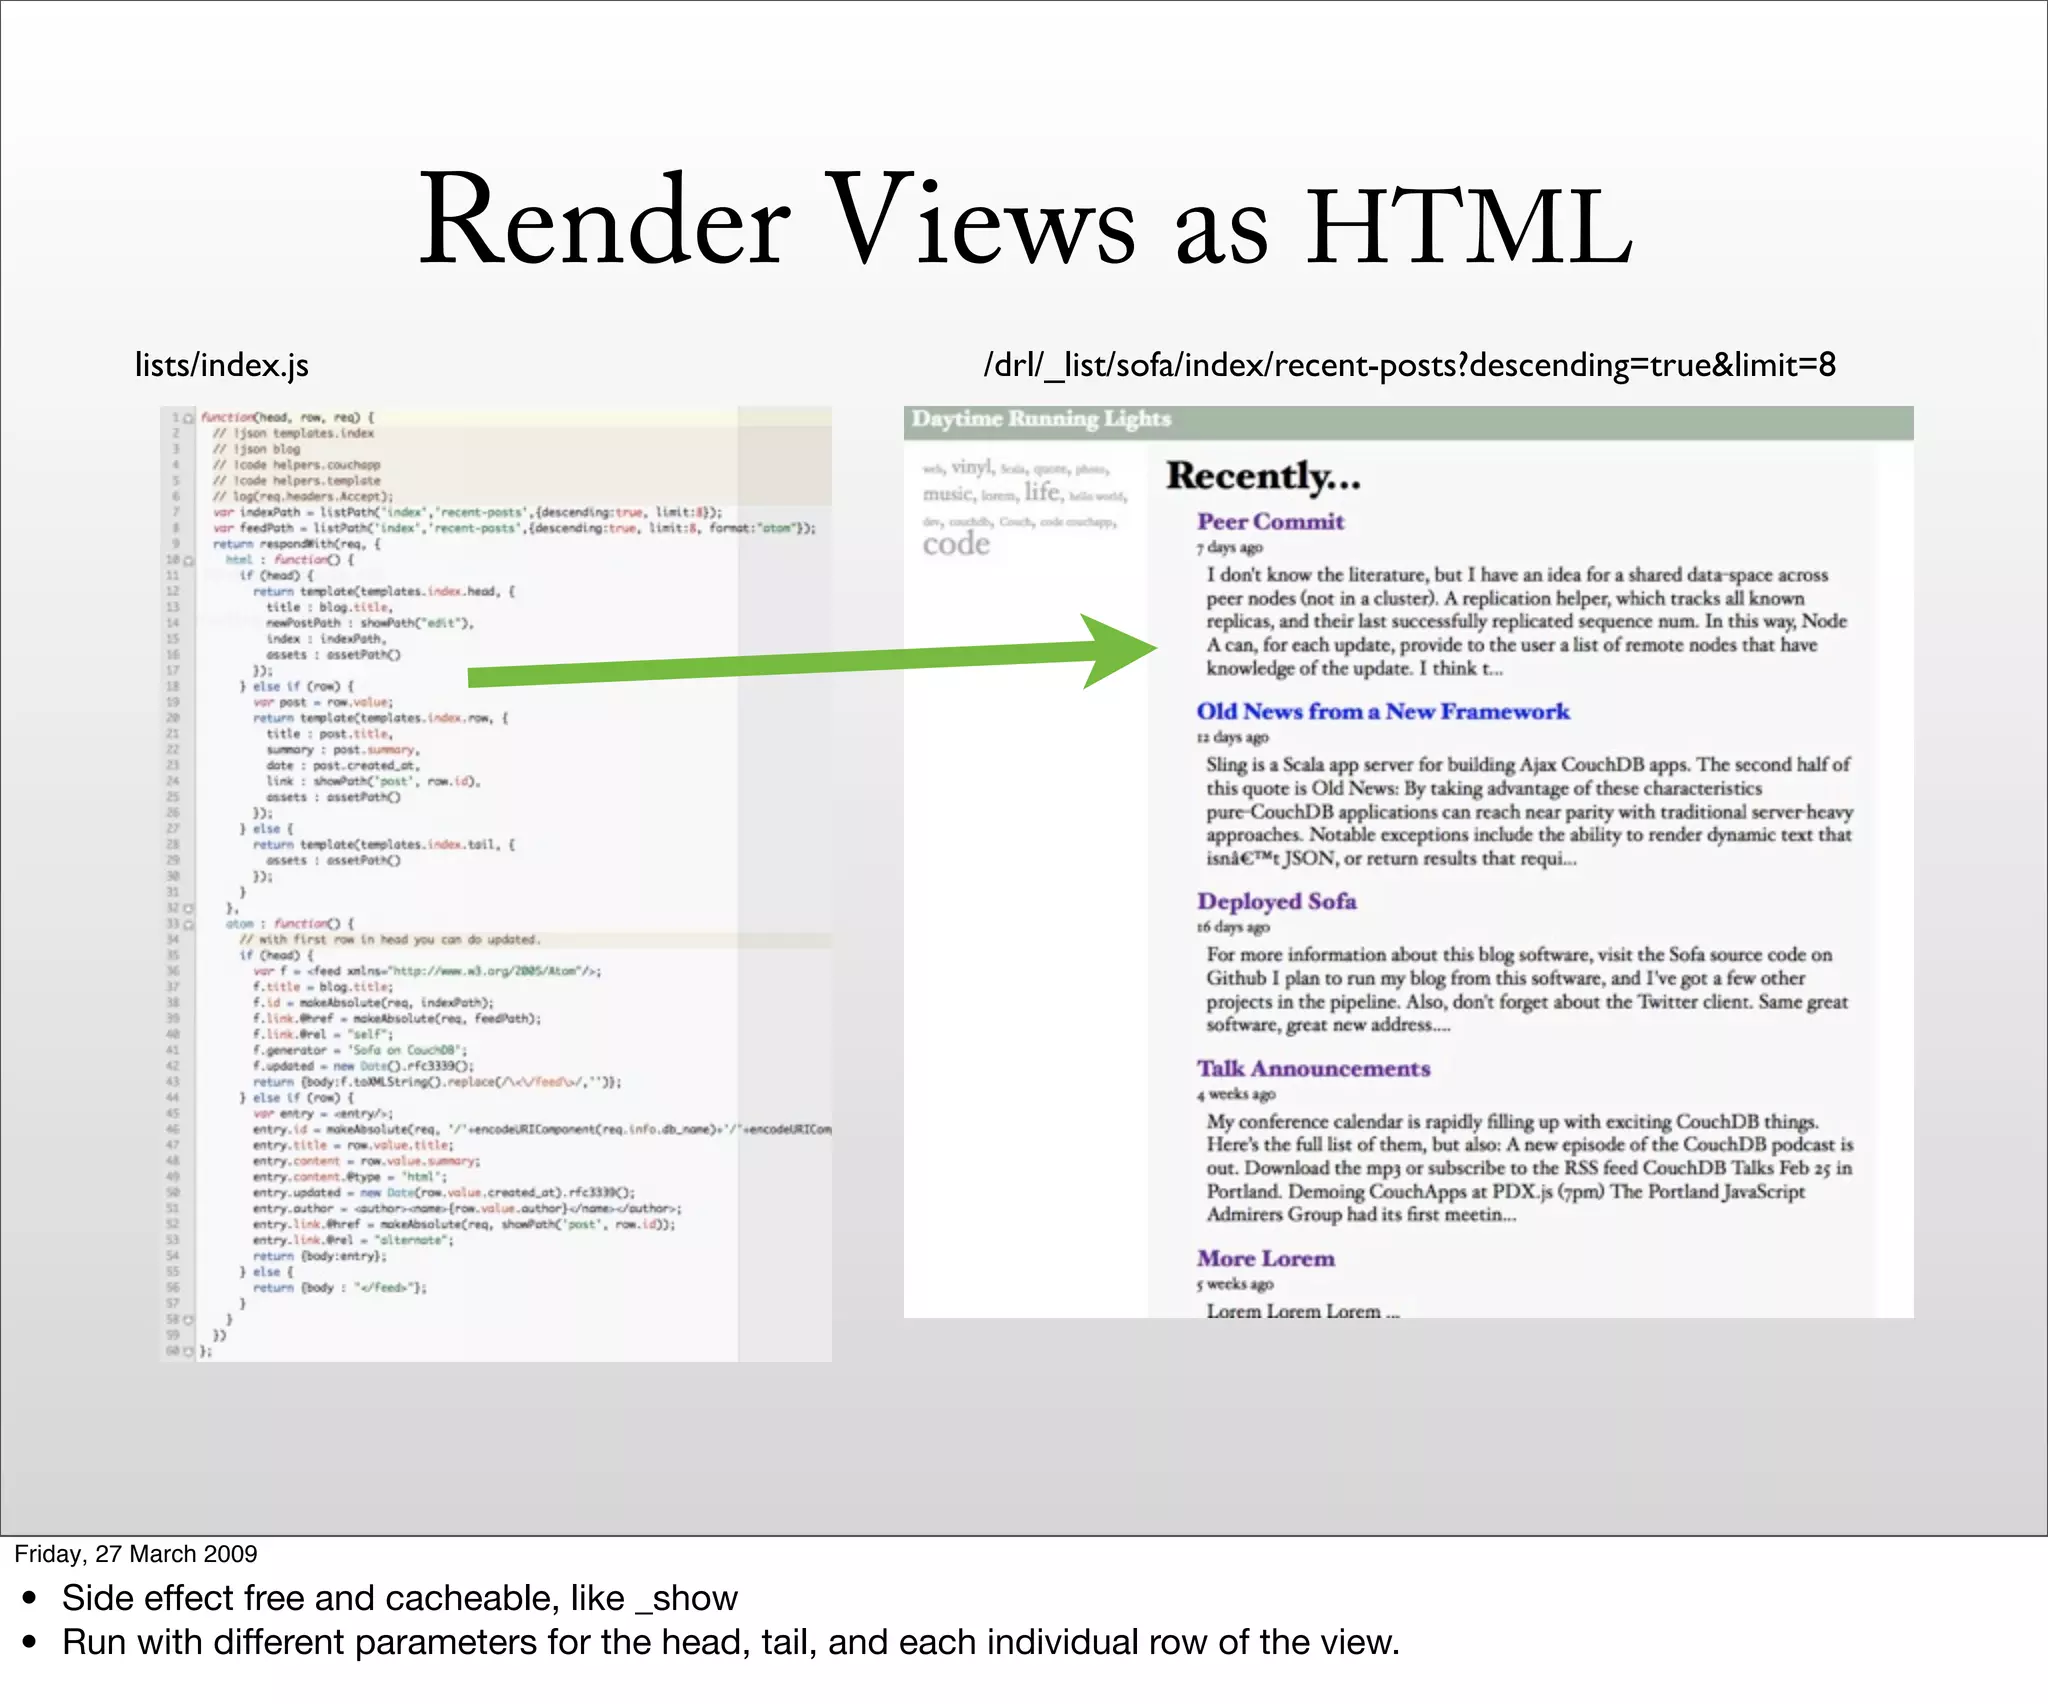Click code line 'var post = row.value;'

(323, 702)
